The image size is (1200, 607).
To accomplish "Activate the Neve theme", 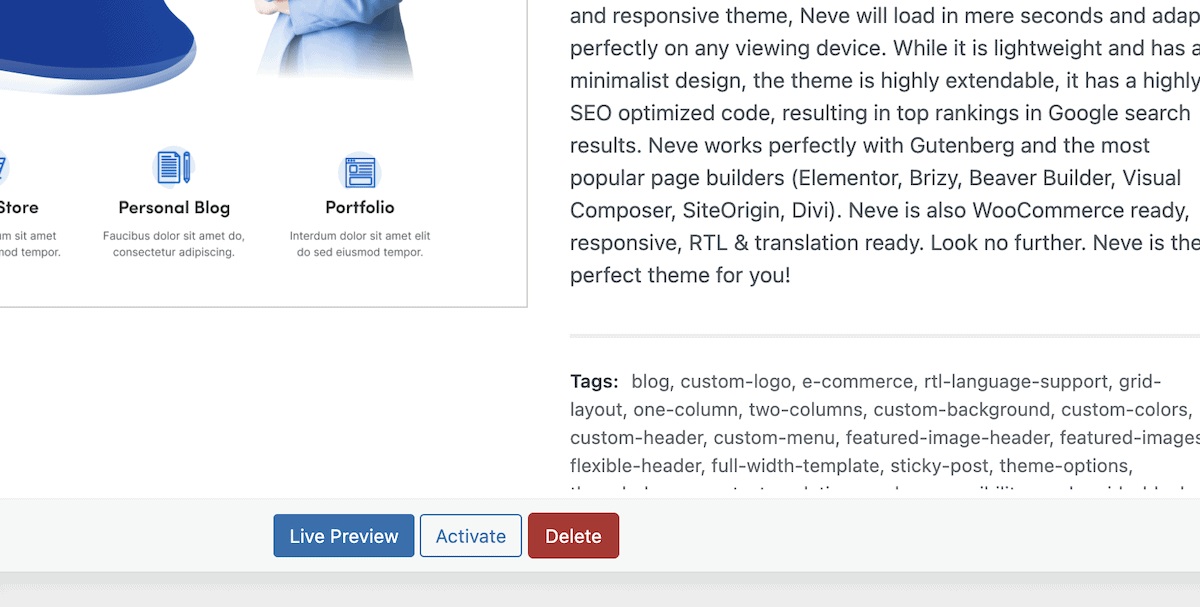I will [471, 536].
